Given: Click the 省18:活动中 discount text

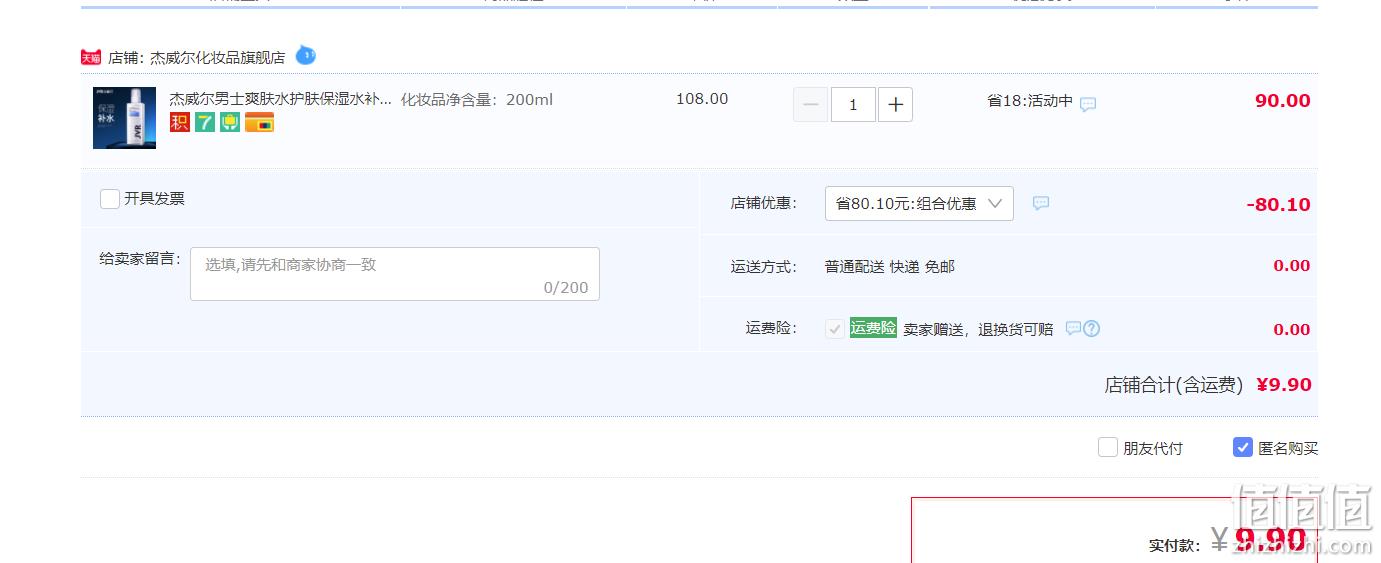Looking at the screenshot, I should tap(1030, 101).
